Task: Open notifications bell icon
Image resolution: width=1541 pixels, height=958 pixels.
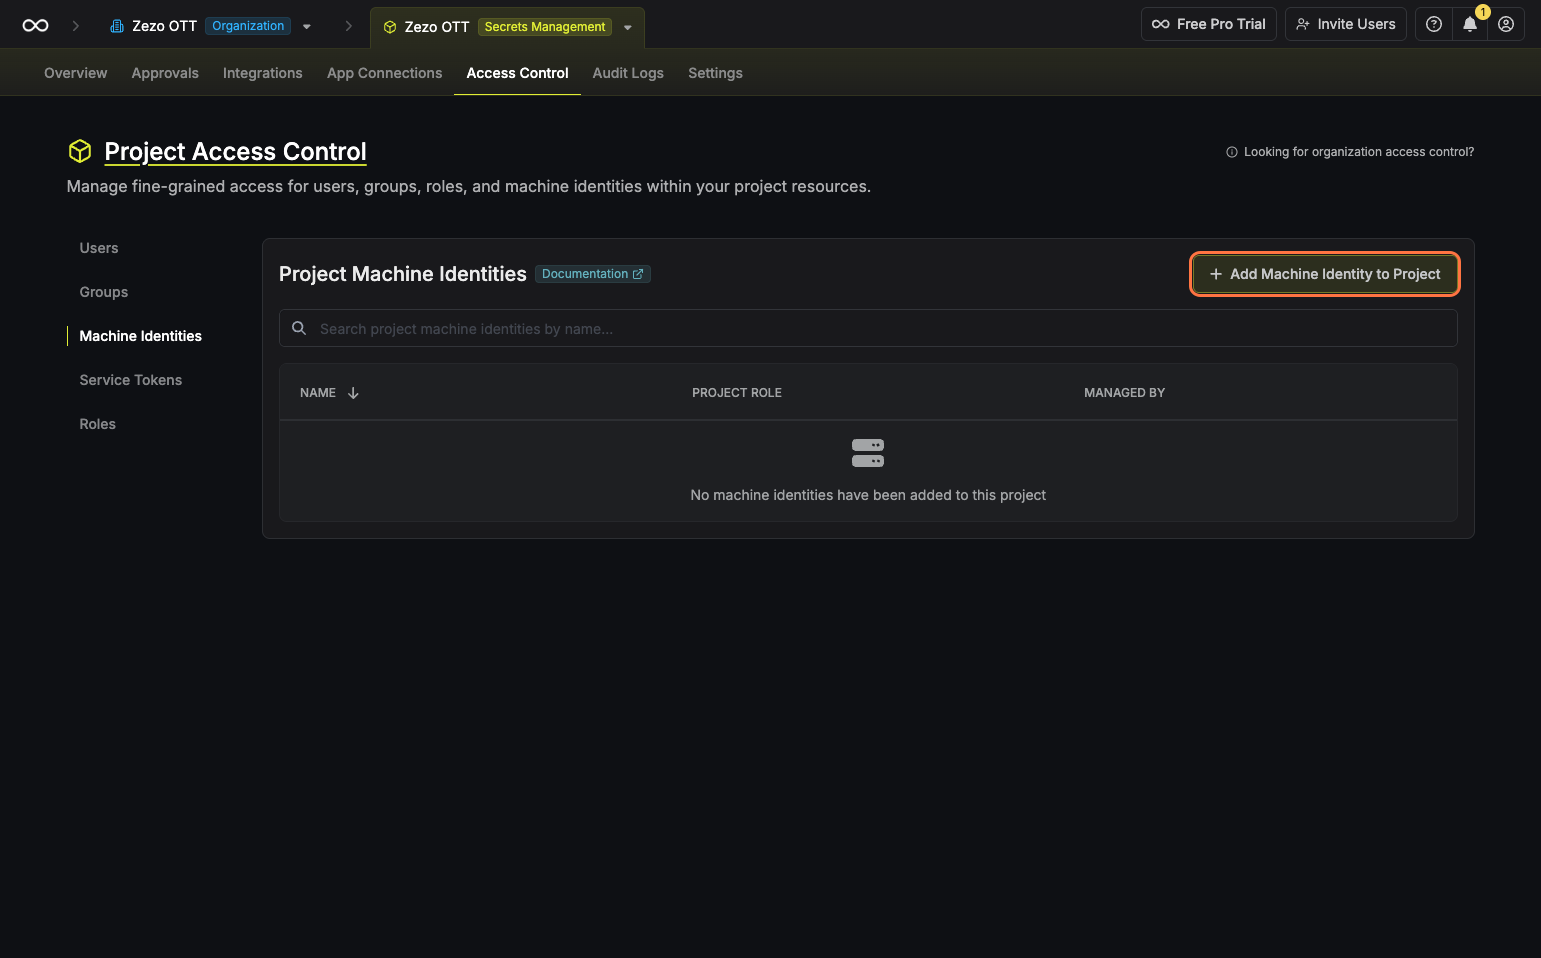Action: [1469, 24]
